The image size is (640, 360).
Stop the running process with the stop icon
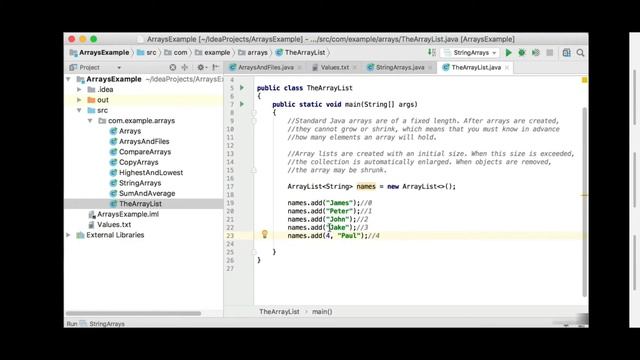tap(550, 53)
